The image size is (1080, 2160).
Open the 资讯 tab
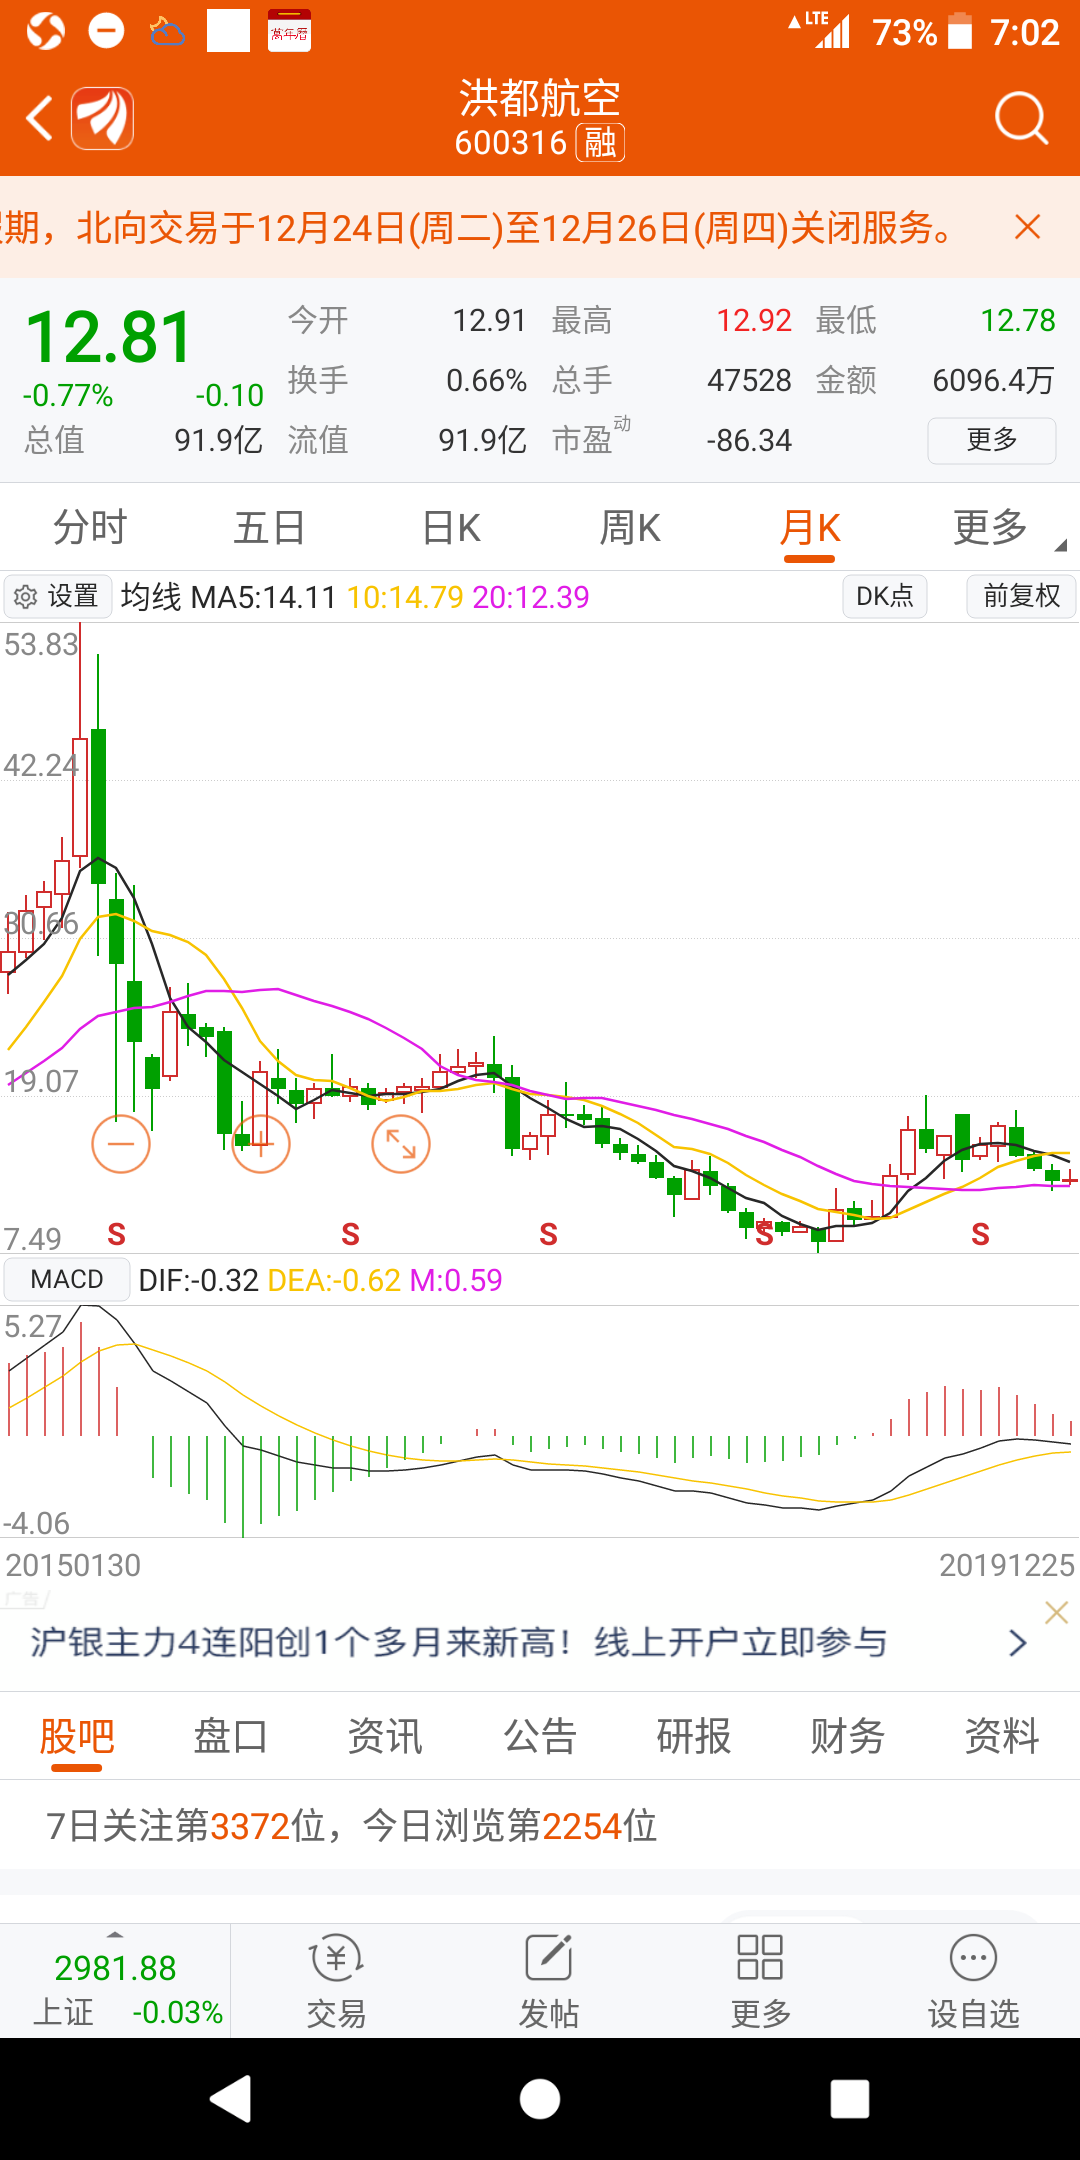pyautogui.click(x=385, y=1735)
